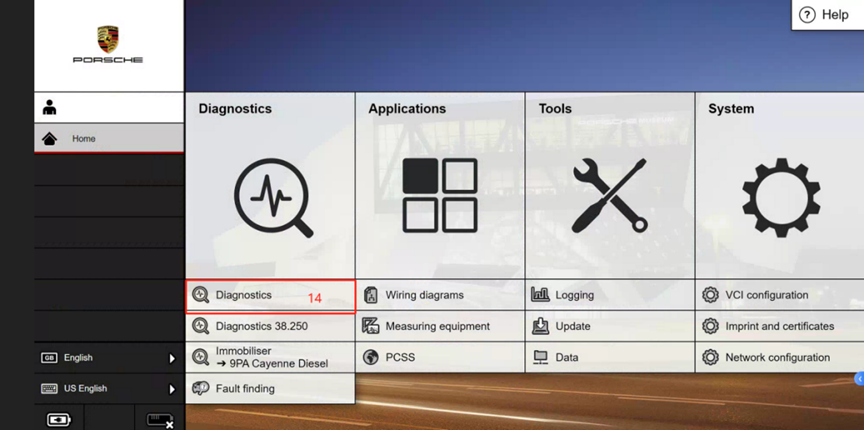The width and height of the screenshot is (864, 430).
Task: Expand the US English keyboard arrow
Action: tap(172, 389)
